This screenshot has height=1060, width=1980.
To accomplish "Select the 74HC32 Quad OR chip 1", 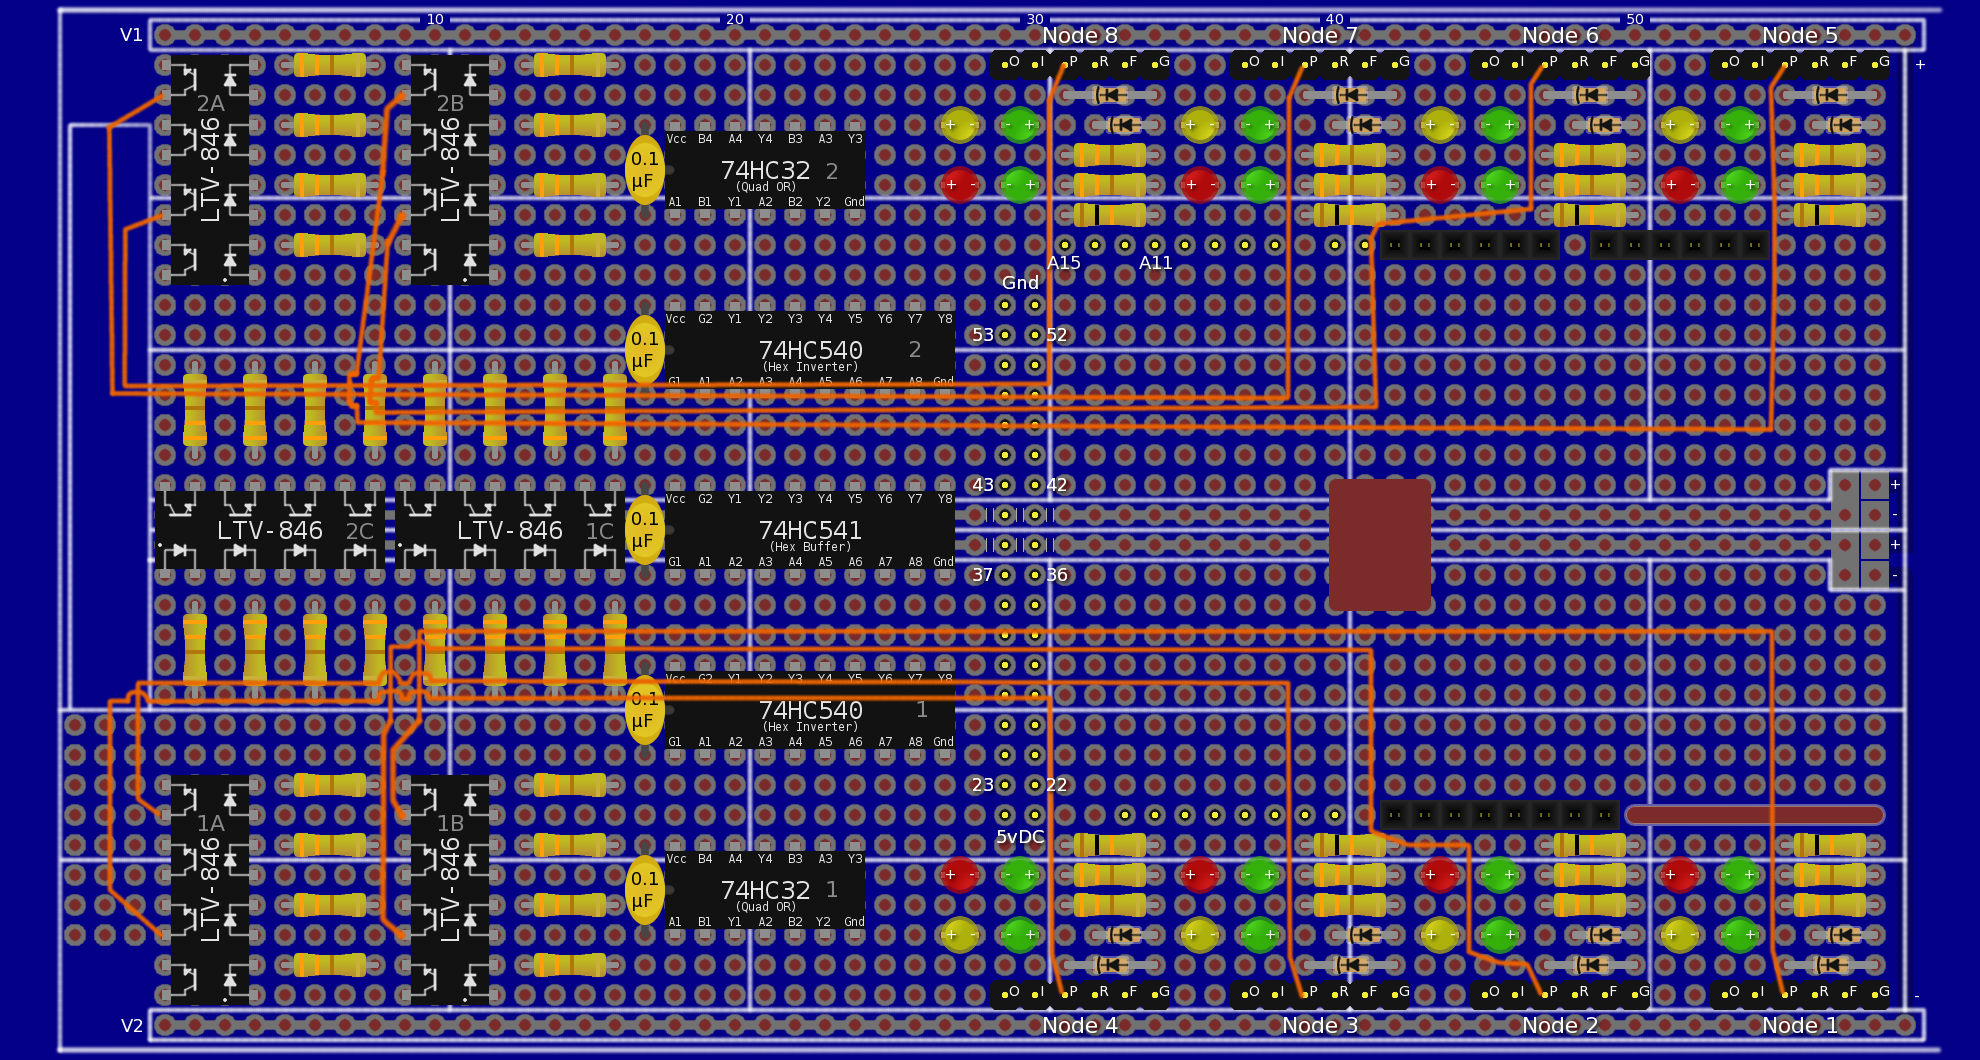I will (765, 890).
